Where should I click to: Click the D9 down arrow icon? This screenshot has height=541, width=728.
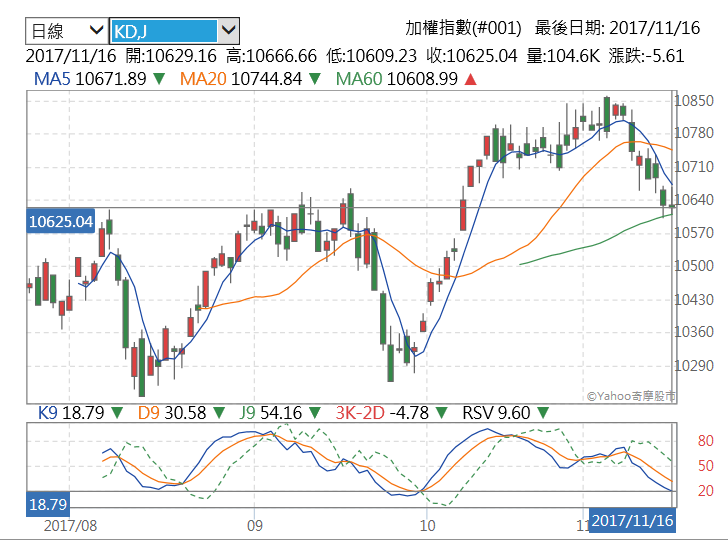coord(217,412)
